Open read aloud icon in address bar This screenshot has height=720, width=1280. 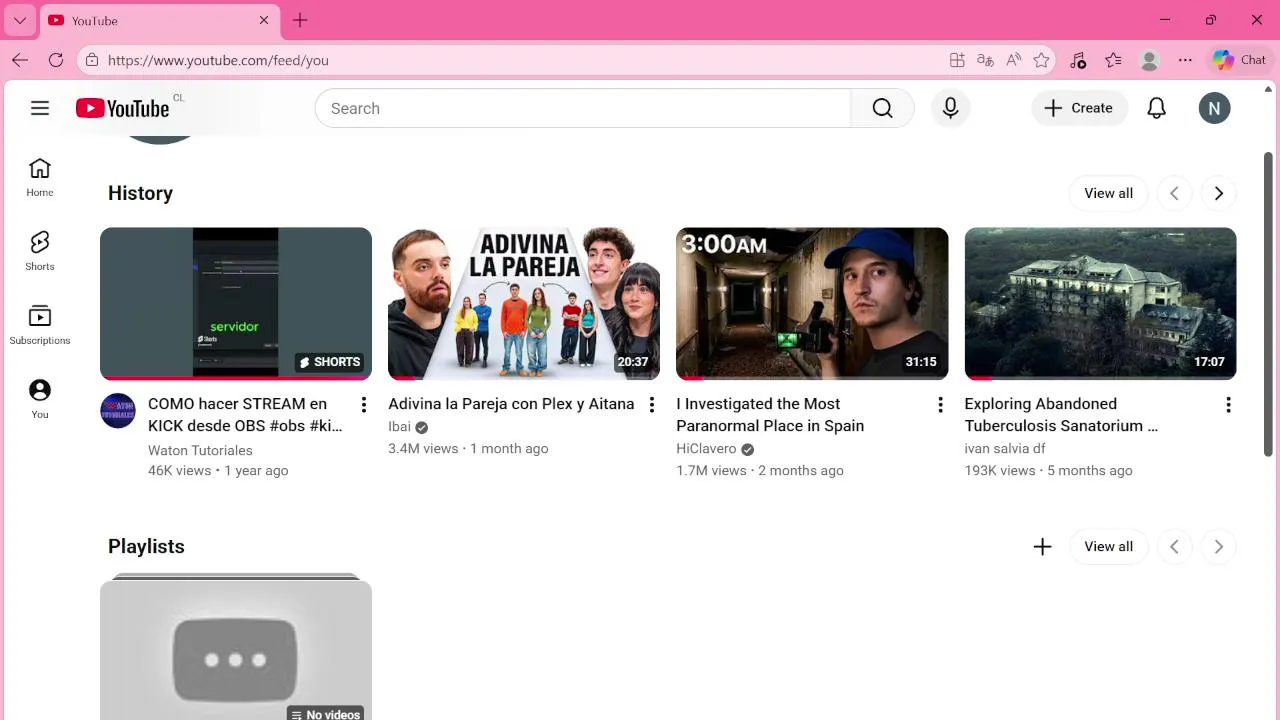(1013, 60)
